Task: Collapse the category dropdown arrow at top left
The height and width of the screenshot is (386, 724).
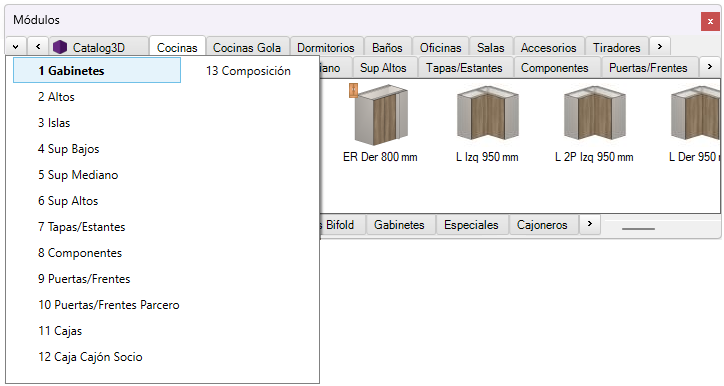Action: pyautogui.click(x=16, y=47)
